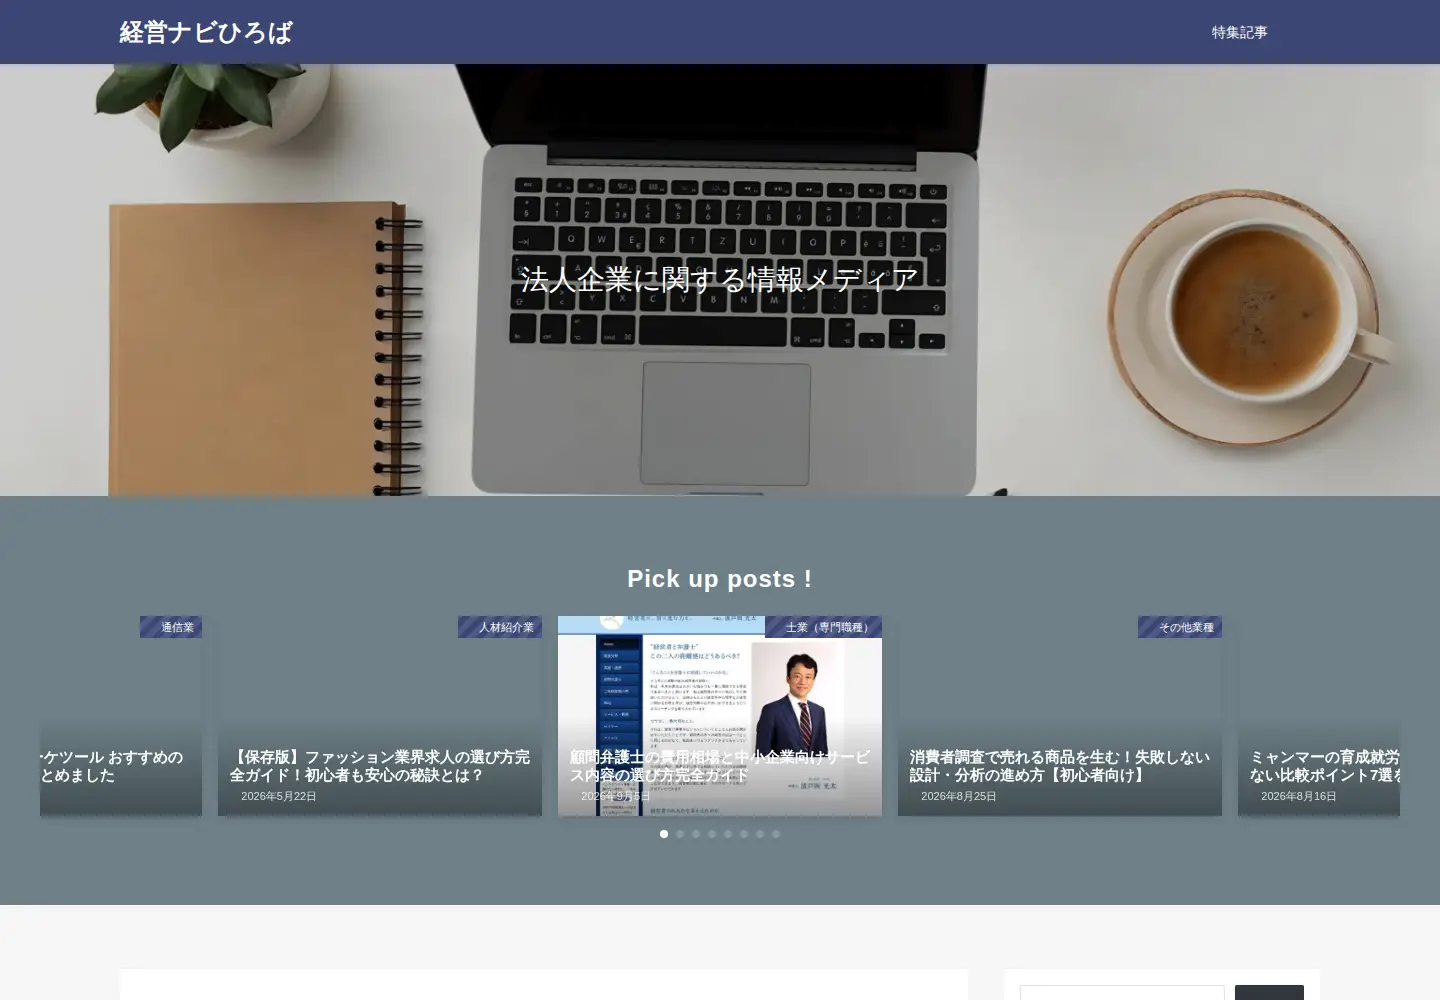The height and width of the screenshot is (1000, 1440).
Task: Click the 法人企業に関する情報メディア hero headline
Action: 720,280
